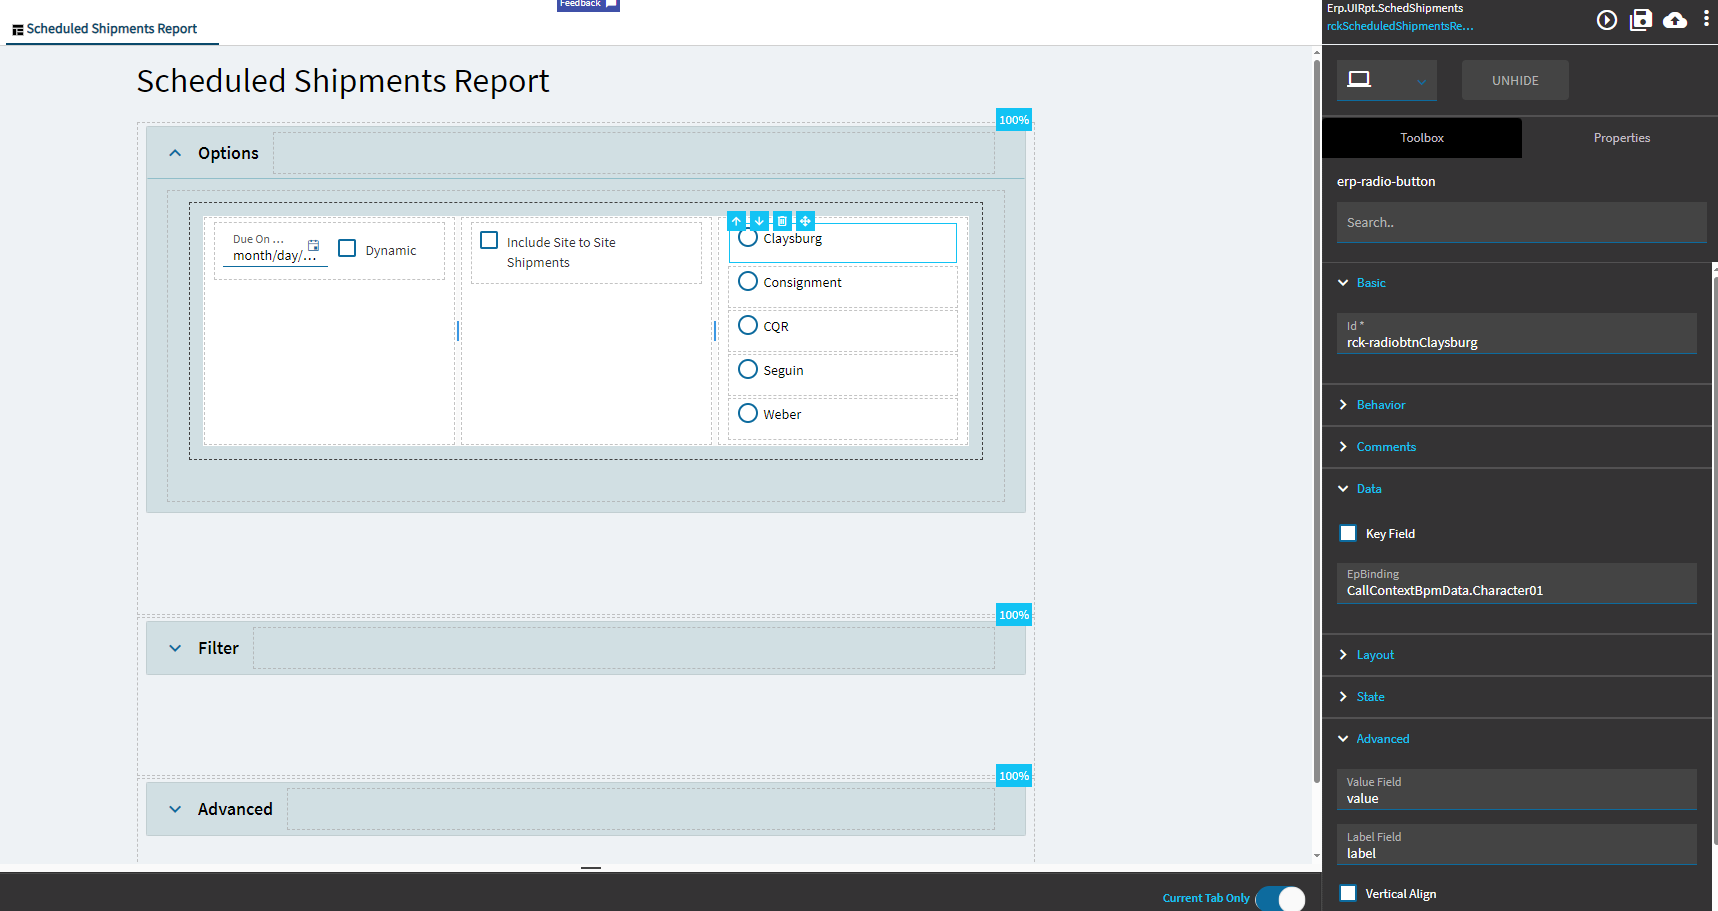Click the Due On calendar icon
The image size is (1718, 911).
point(313,245)
